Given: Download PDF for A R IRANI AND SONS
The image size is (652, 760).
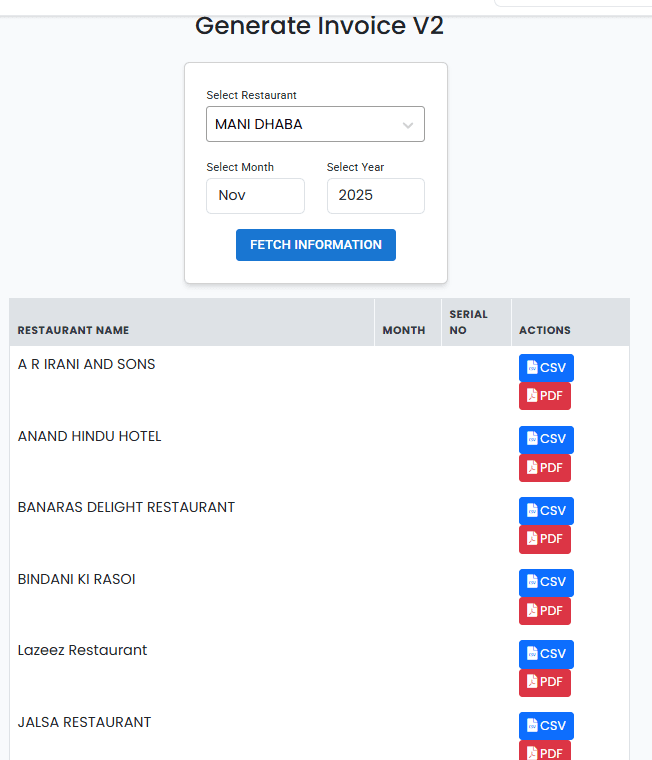Looking at the screenshot, I should tap(545, 396).
